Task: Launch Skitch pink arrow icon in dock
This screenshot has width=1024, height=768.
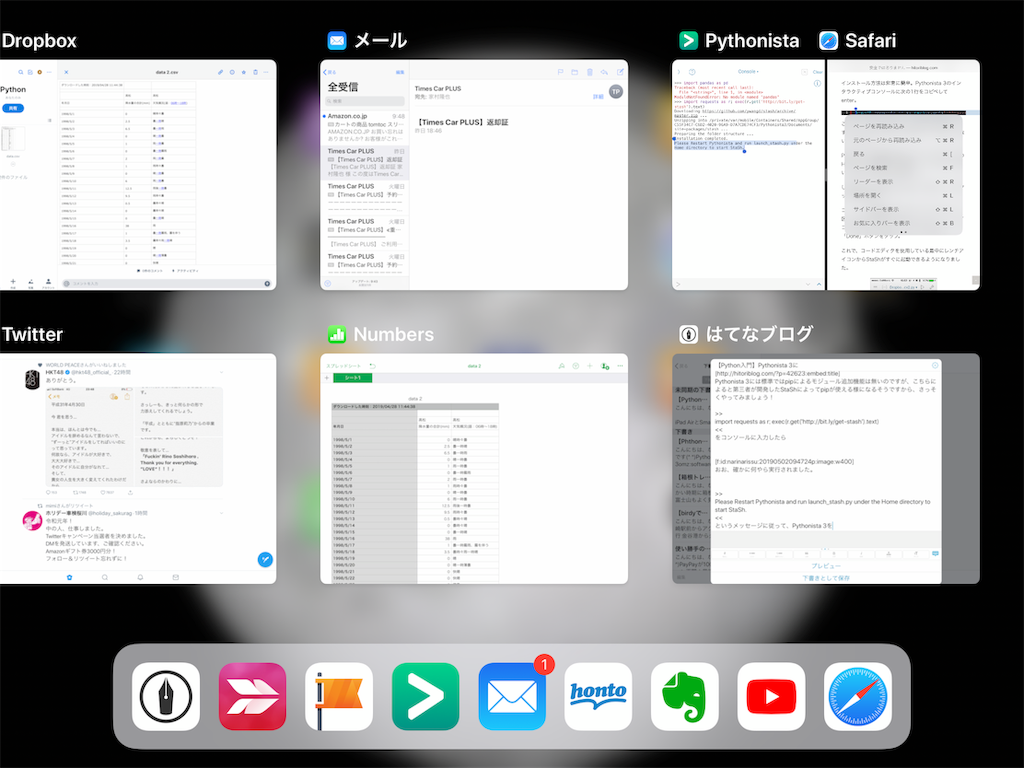Action: coord(252,696)
